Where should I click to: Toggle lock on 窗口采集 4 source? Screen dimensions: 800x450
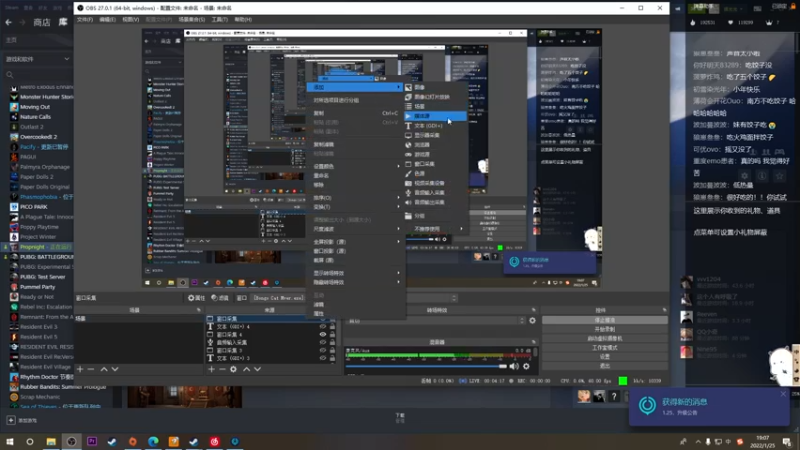[x=333, y=335]
